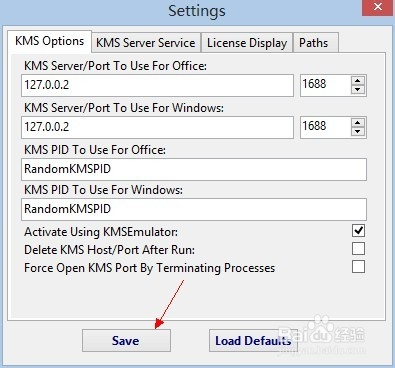The image size is (395, 368).
Task: Click the KMS PID for Windows field
Action: coord(194,209)
